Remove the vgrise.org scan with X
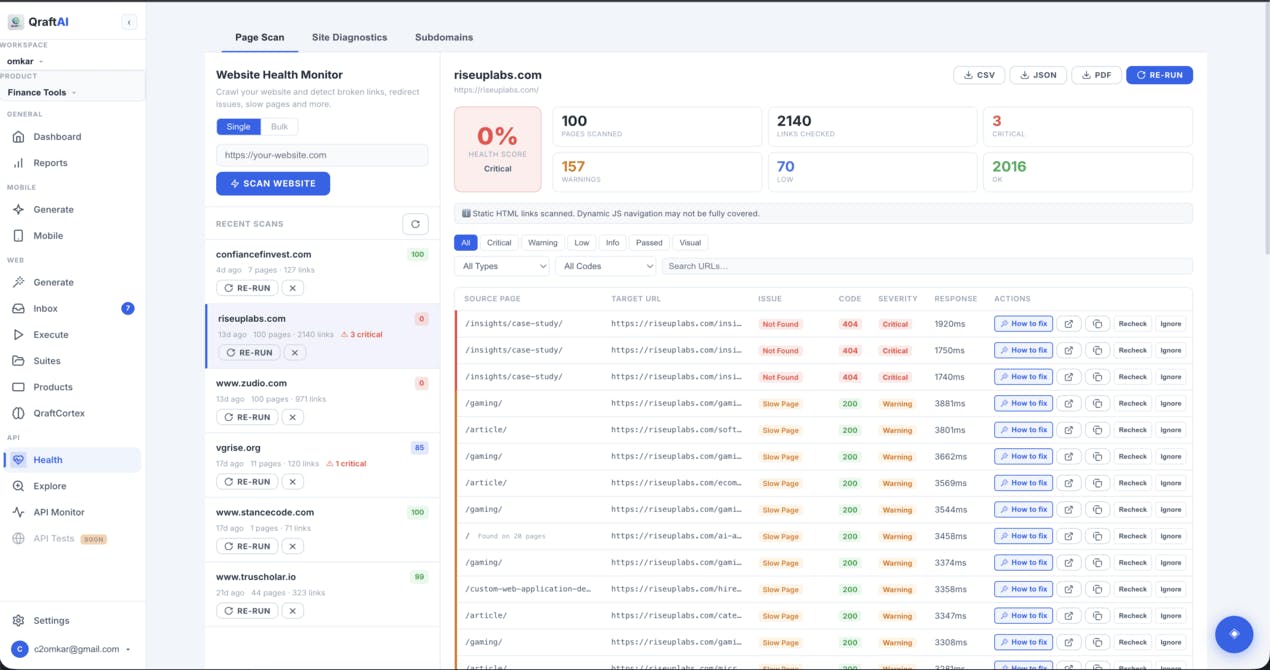 (x=292, y=482)
